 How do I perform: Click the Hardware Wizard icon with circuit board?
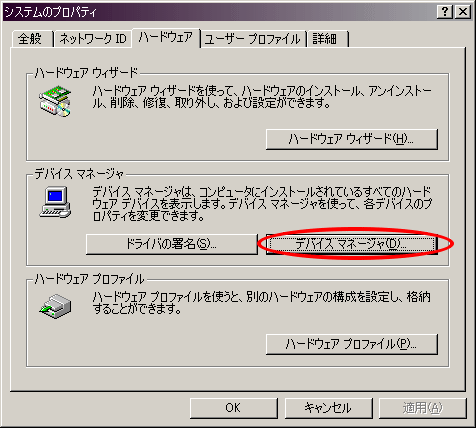(55, 102)
